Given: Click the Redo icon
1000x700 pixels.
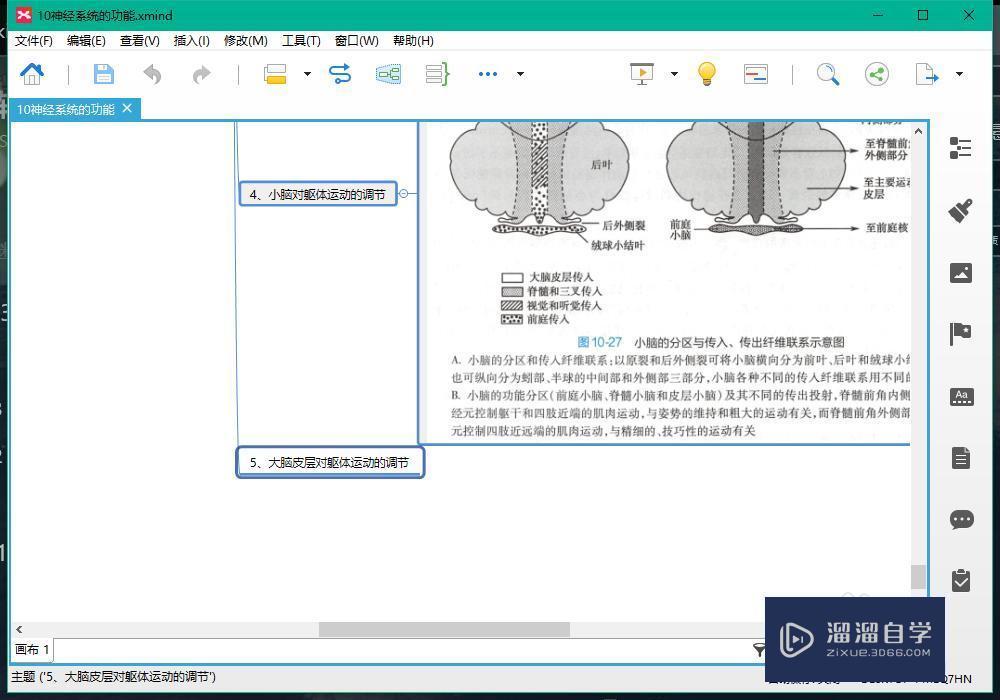Looking at the screenshot, I should click(201, 74).
